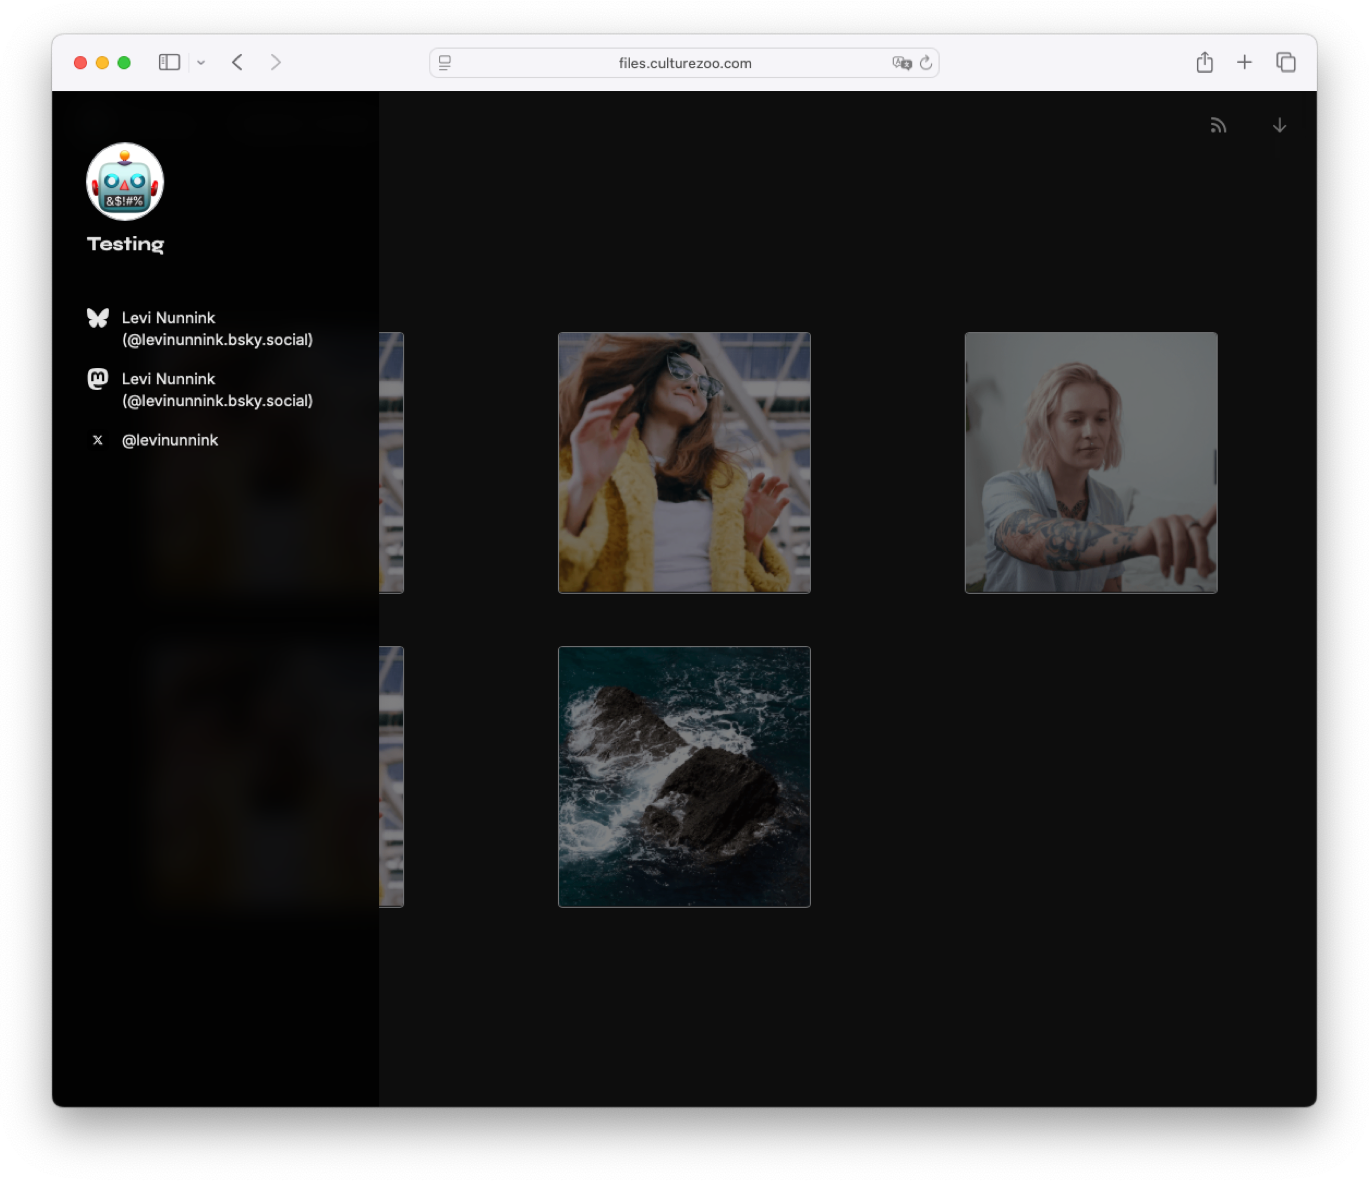Expand the sidebar tab group dropdown chevron

[201, 63]
